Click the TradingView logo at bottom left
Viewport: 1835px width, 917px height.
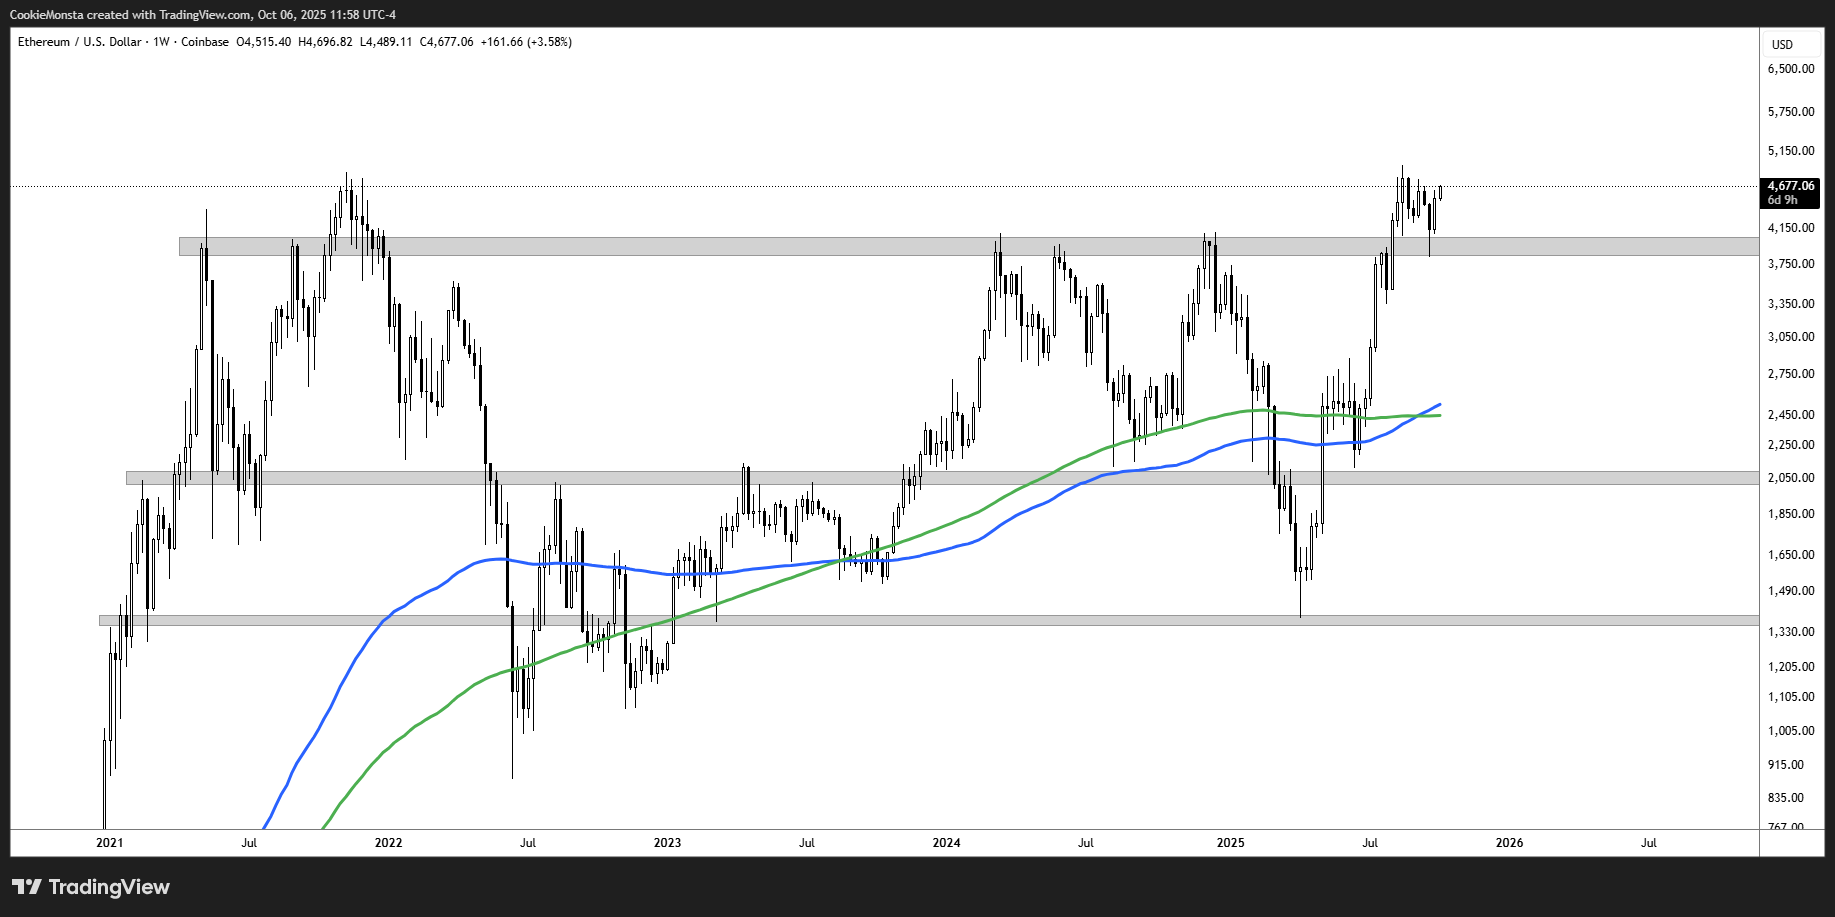point(91,887)
